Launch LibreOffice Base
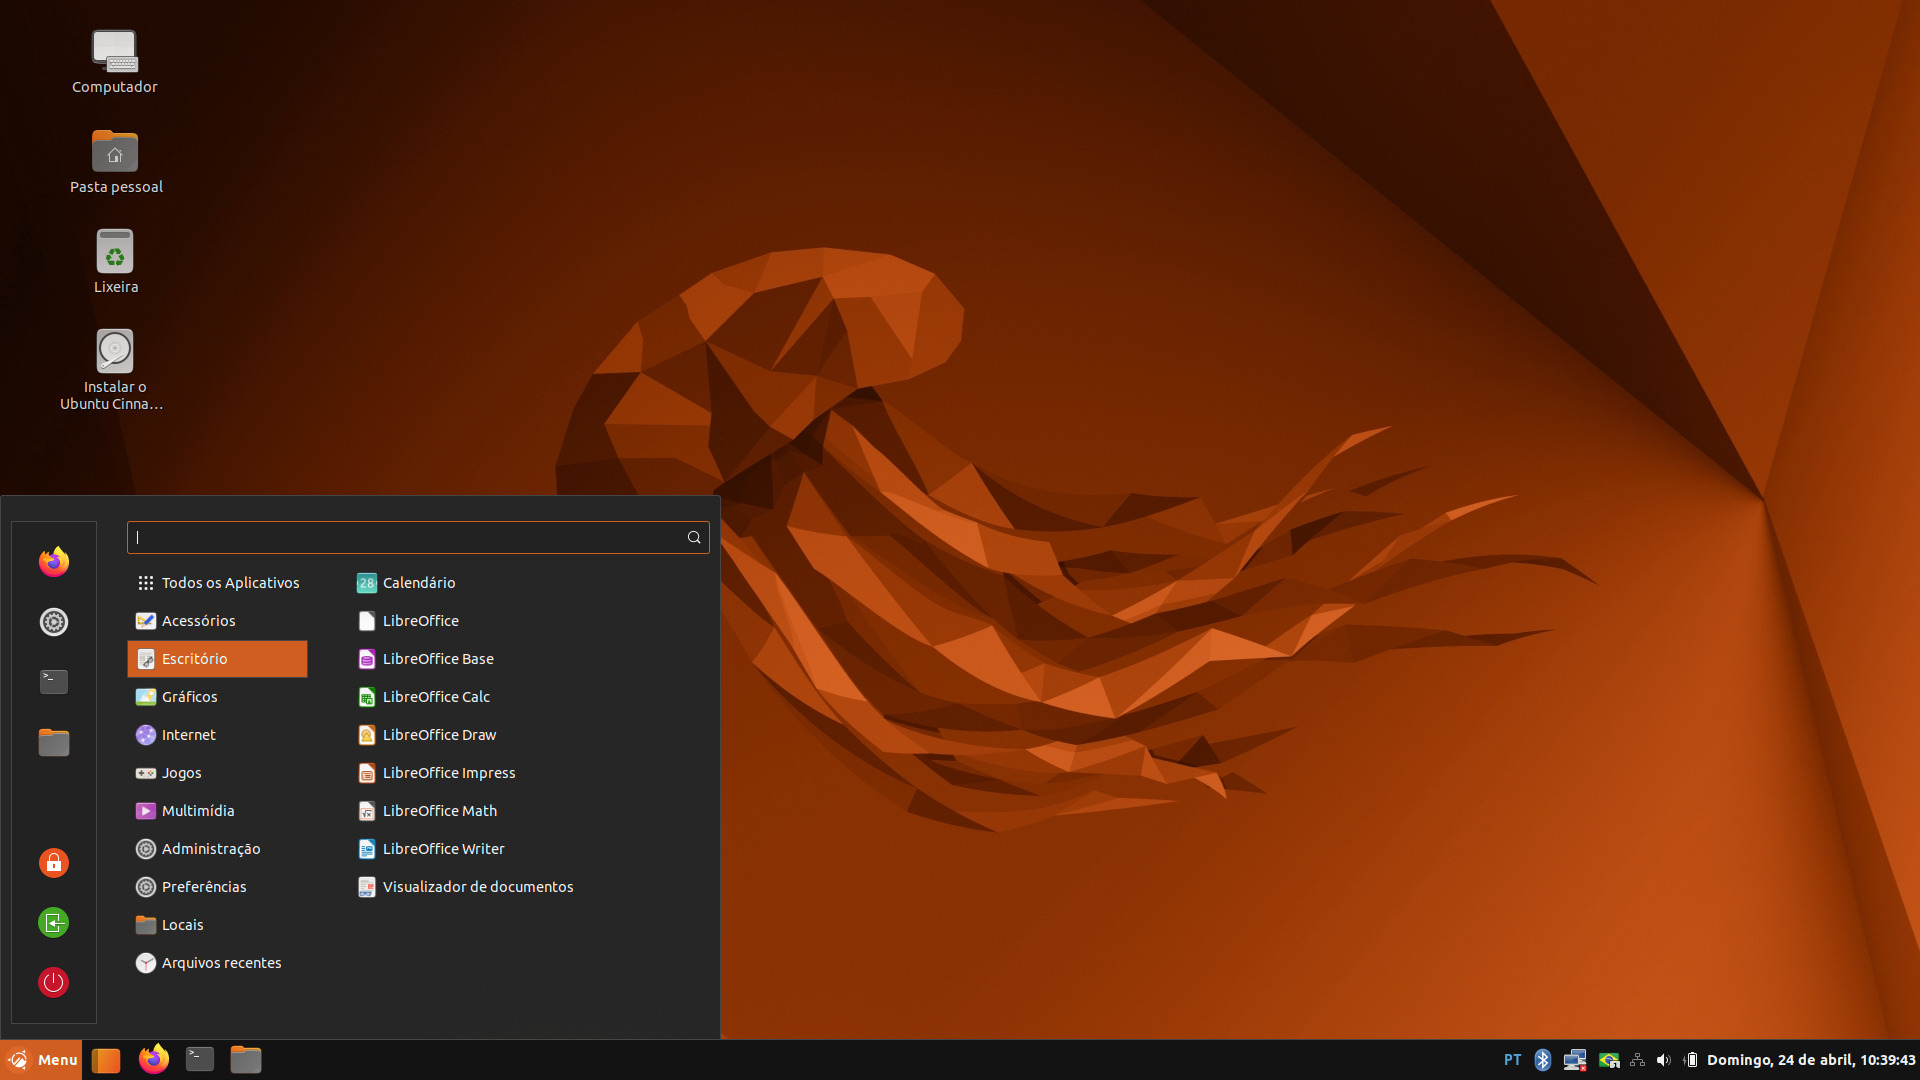This screenshot has width=1920, height=1080. pyautogui.click(x=425, y=659)
